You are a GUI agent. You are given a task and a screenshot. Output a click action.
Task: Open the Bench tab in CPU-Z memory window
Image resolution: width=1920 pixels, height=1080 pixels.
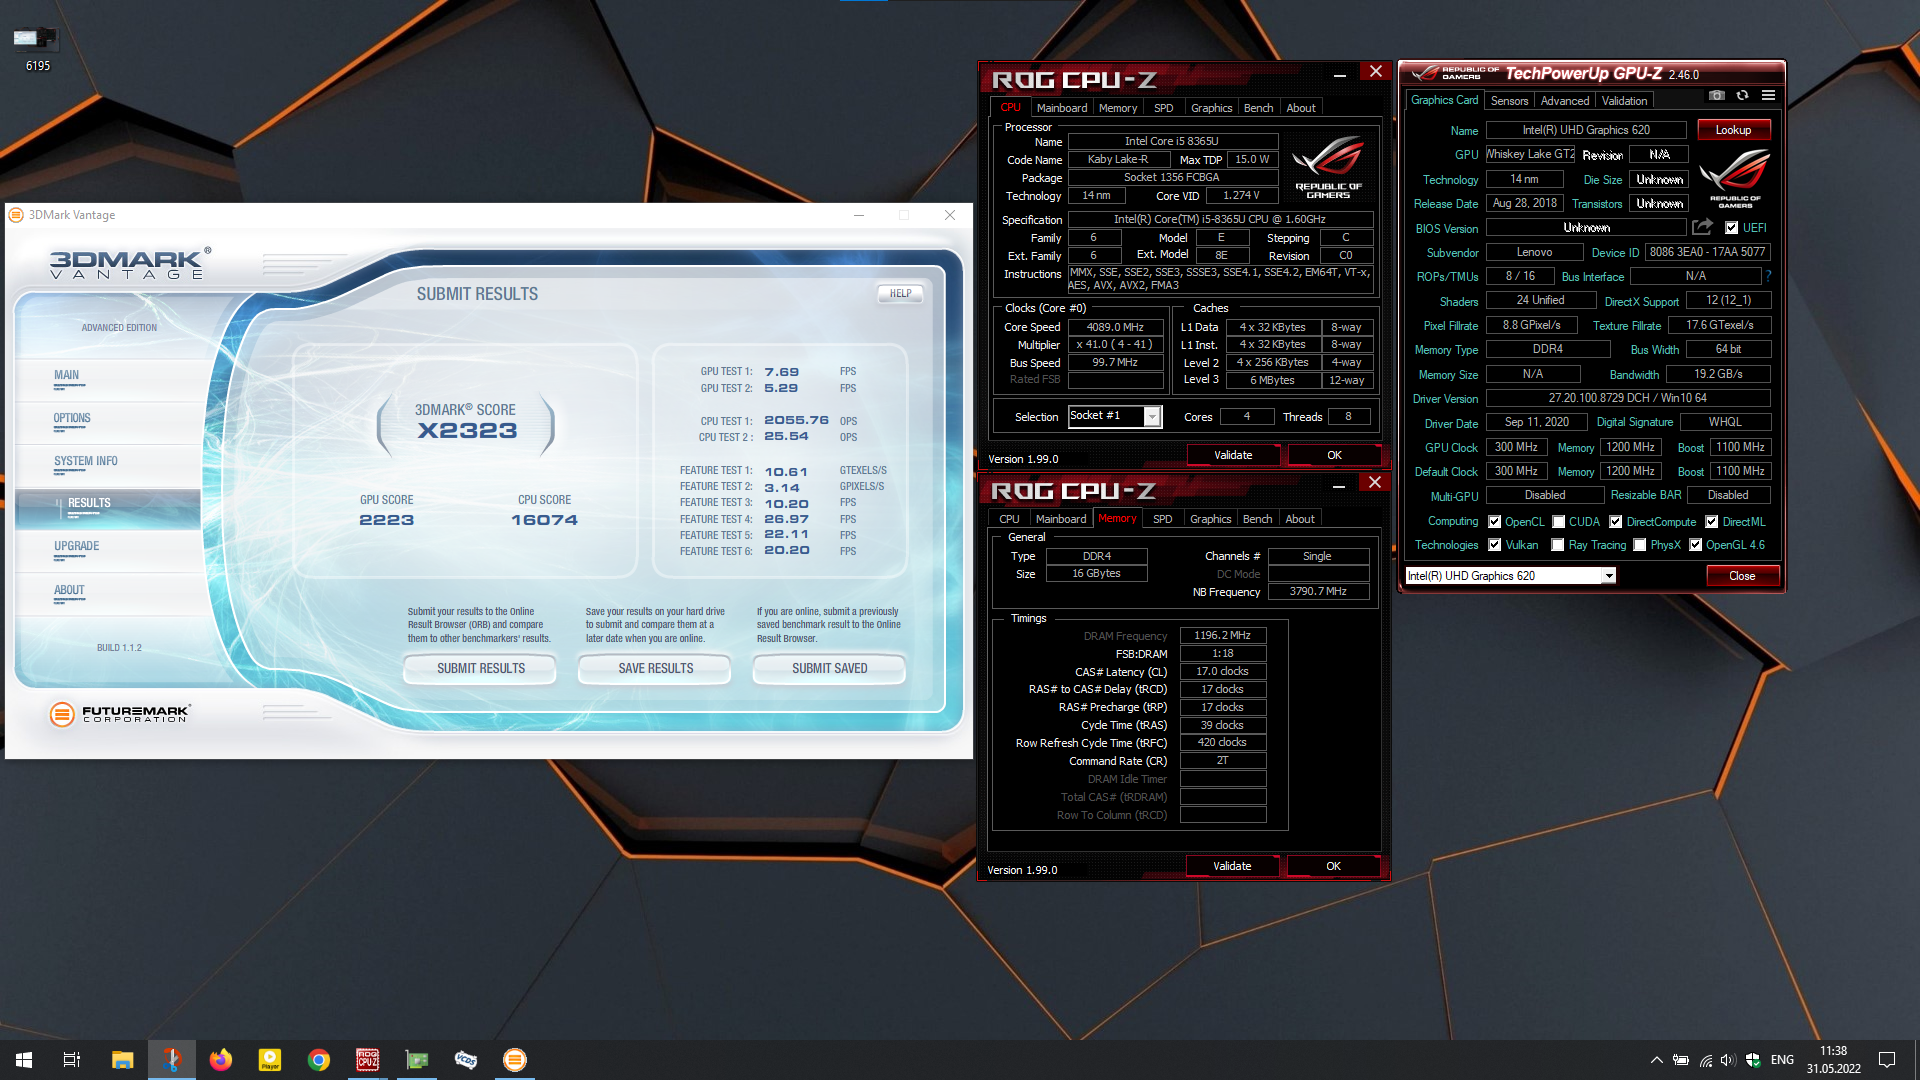pos(1257,519)
